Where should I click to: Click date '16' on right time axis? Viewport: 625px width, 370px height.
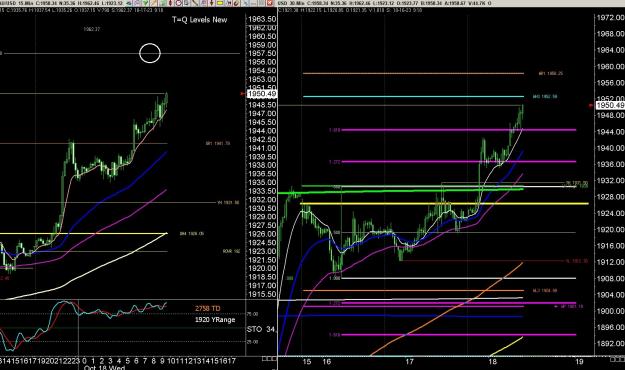point(327,362)
